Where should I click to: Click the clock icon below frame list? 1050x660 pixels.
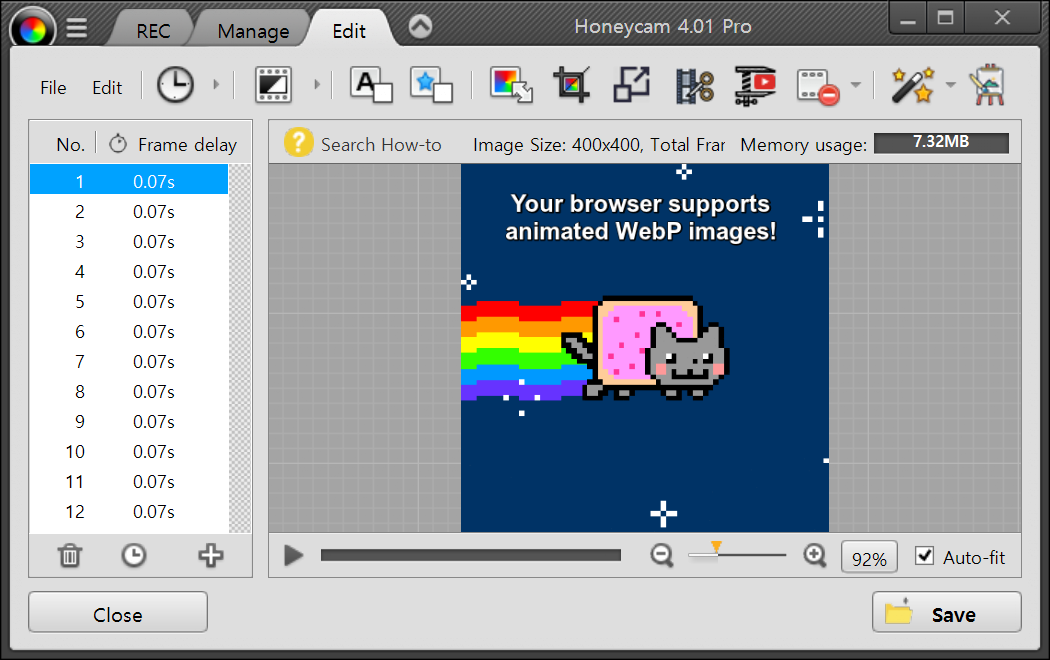coord(134,556)
